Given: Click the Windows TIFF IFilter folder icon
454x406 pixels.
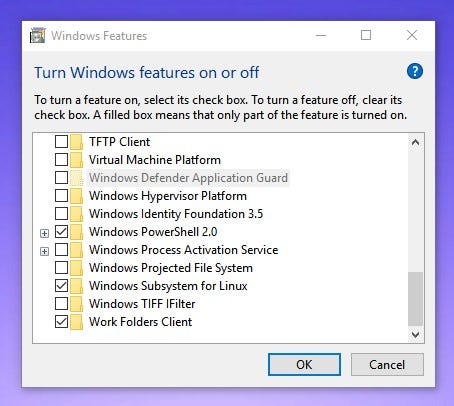Looking at the screenshot, I should (77, 304).
